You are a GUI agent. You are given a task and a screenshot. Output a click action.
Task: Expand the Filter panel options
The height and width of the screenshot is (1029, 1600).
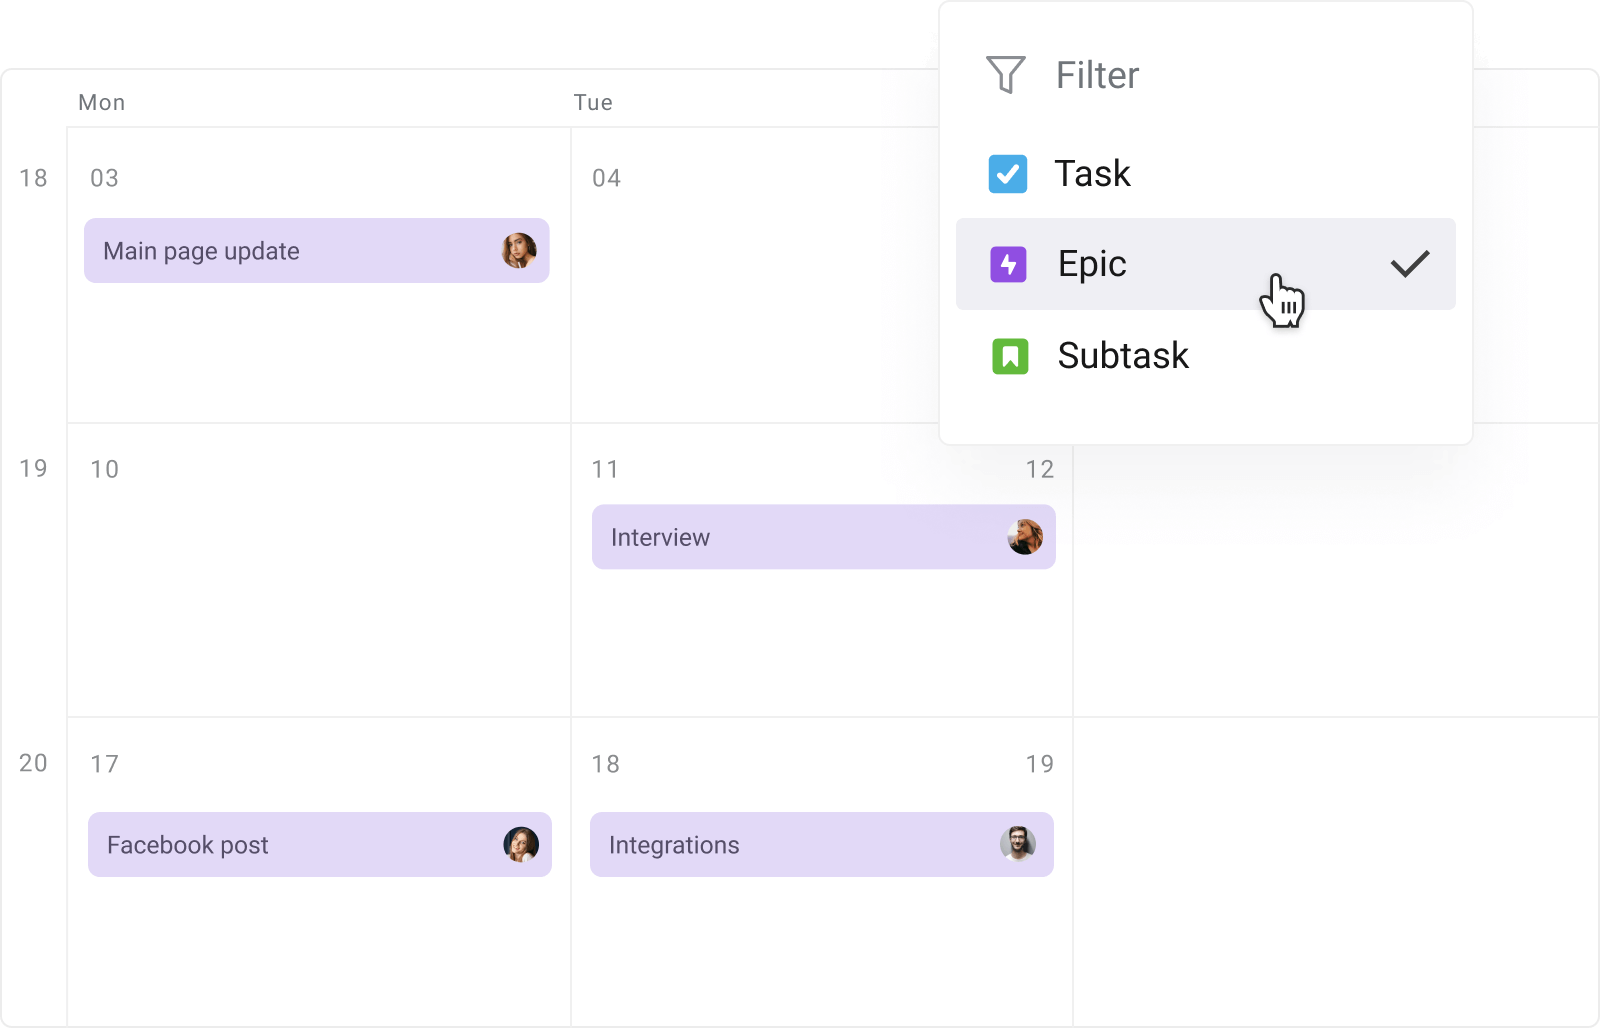1096,74
